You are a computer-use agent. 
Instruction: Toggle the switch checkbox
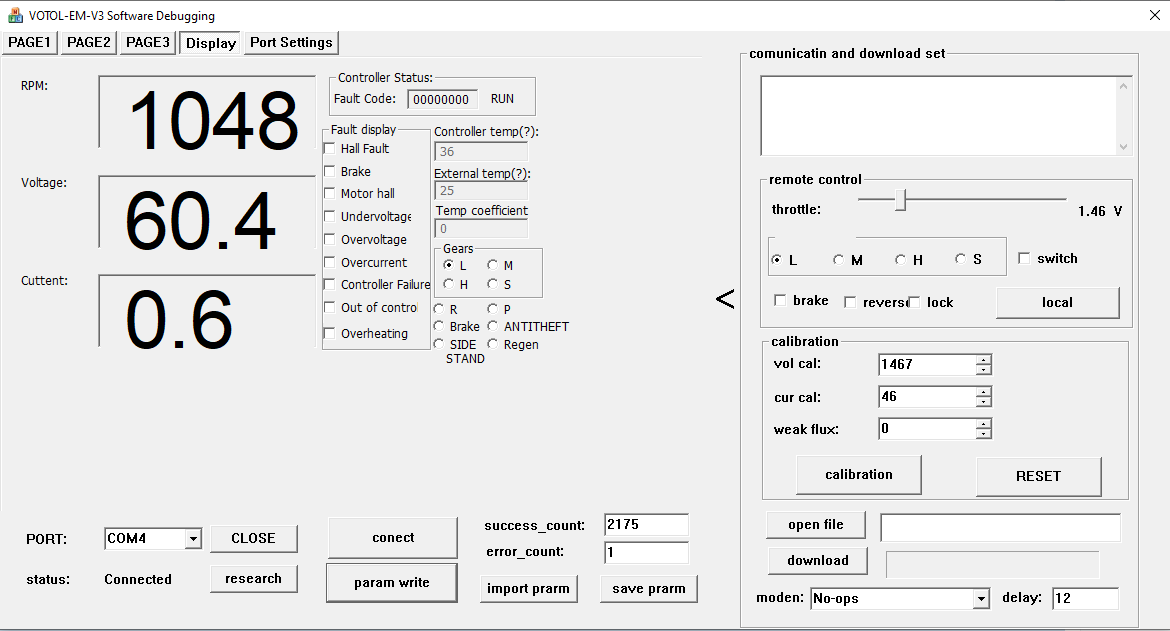click(x=1024, y=259)
